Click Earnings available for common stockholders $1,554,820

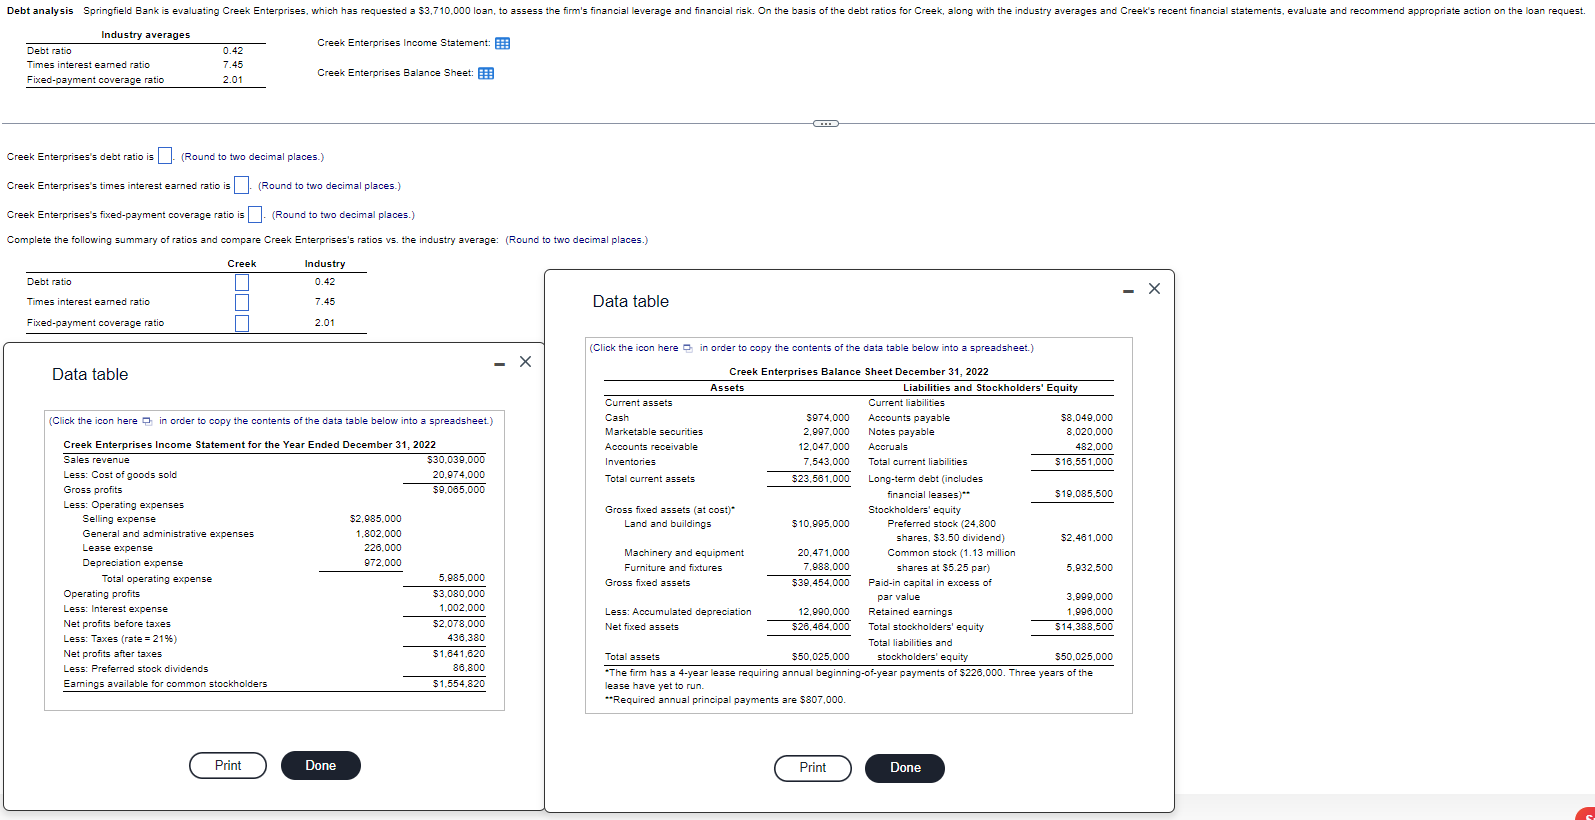[459, 684]
